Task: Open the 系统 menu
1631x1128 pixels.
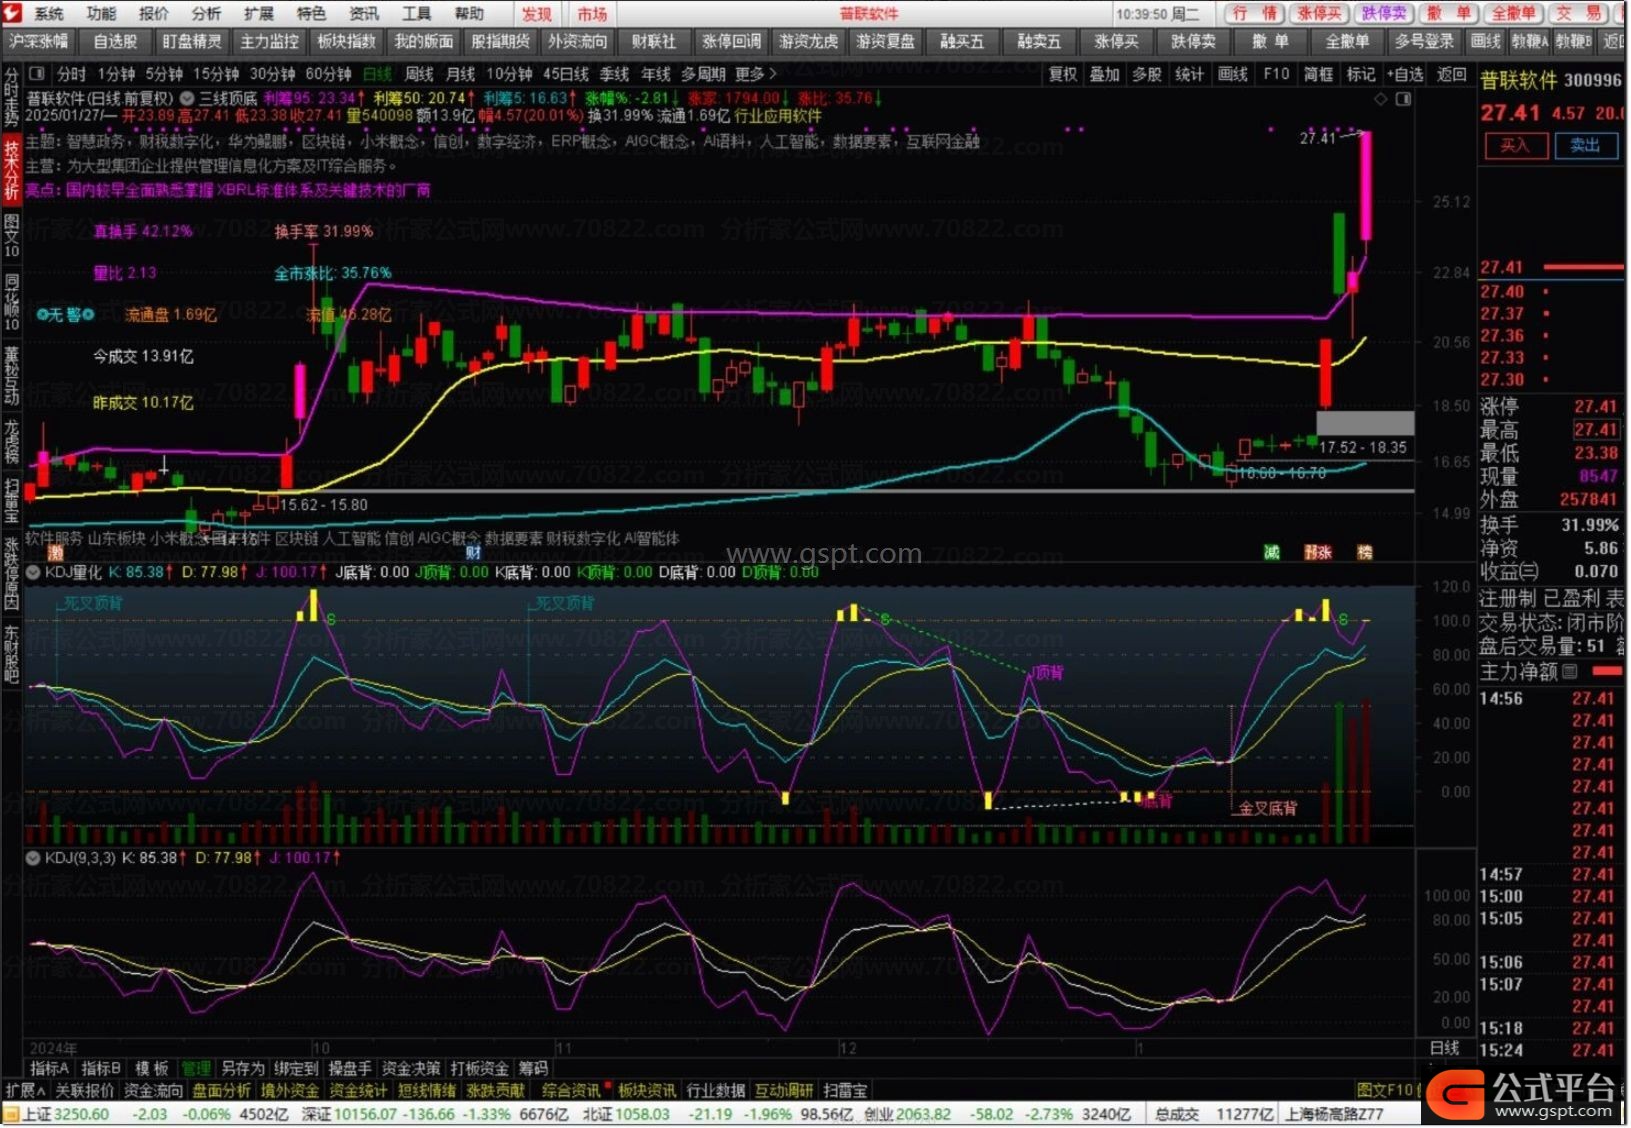Action: pos(48,13)
